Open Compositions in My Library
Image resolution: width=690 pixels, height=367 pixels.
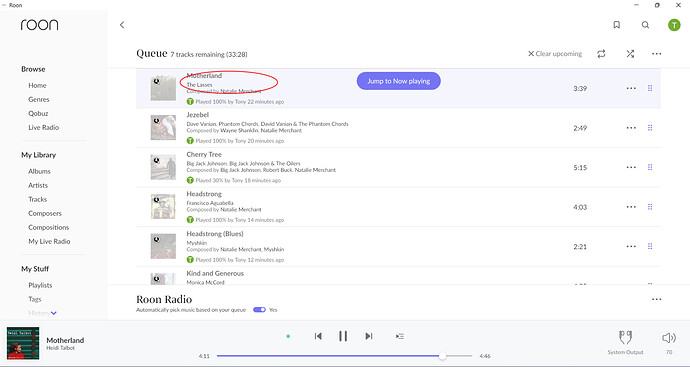(x=48, y=228)
